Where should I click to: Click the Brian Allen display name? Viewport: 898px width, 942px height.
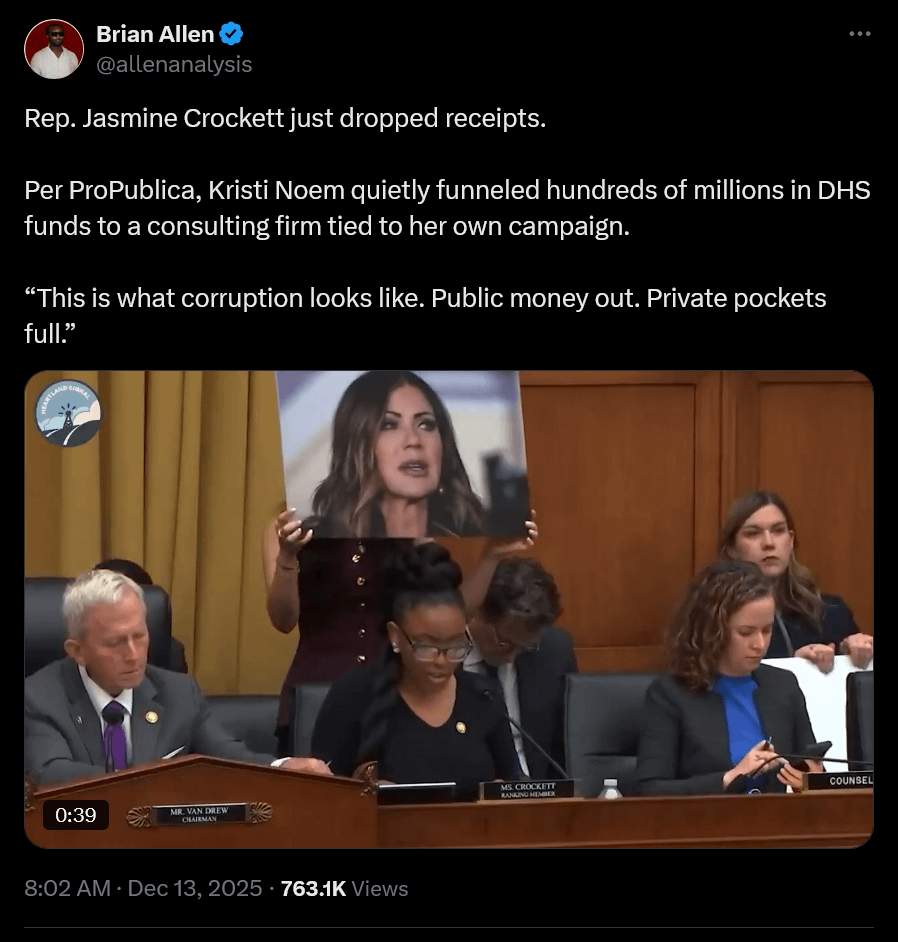pyautogui.click(x=155, y=34)
